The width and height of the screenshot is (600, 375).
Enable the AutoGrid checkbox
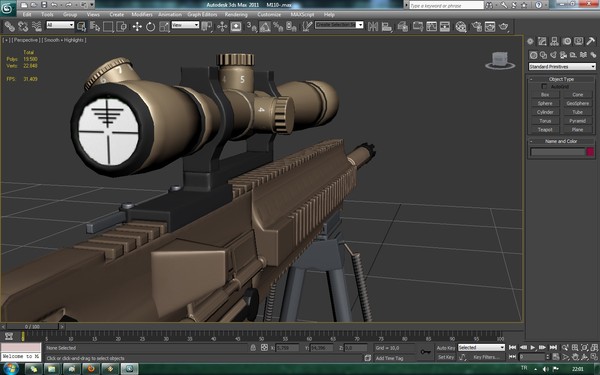[544, 87]
